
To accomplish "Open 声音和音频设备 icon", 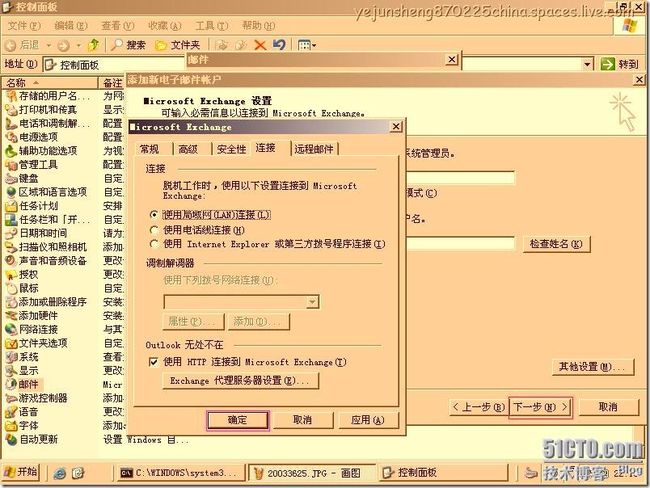I will [x=11, y=261].
